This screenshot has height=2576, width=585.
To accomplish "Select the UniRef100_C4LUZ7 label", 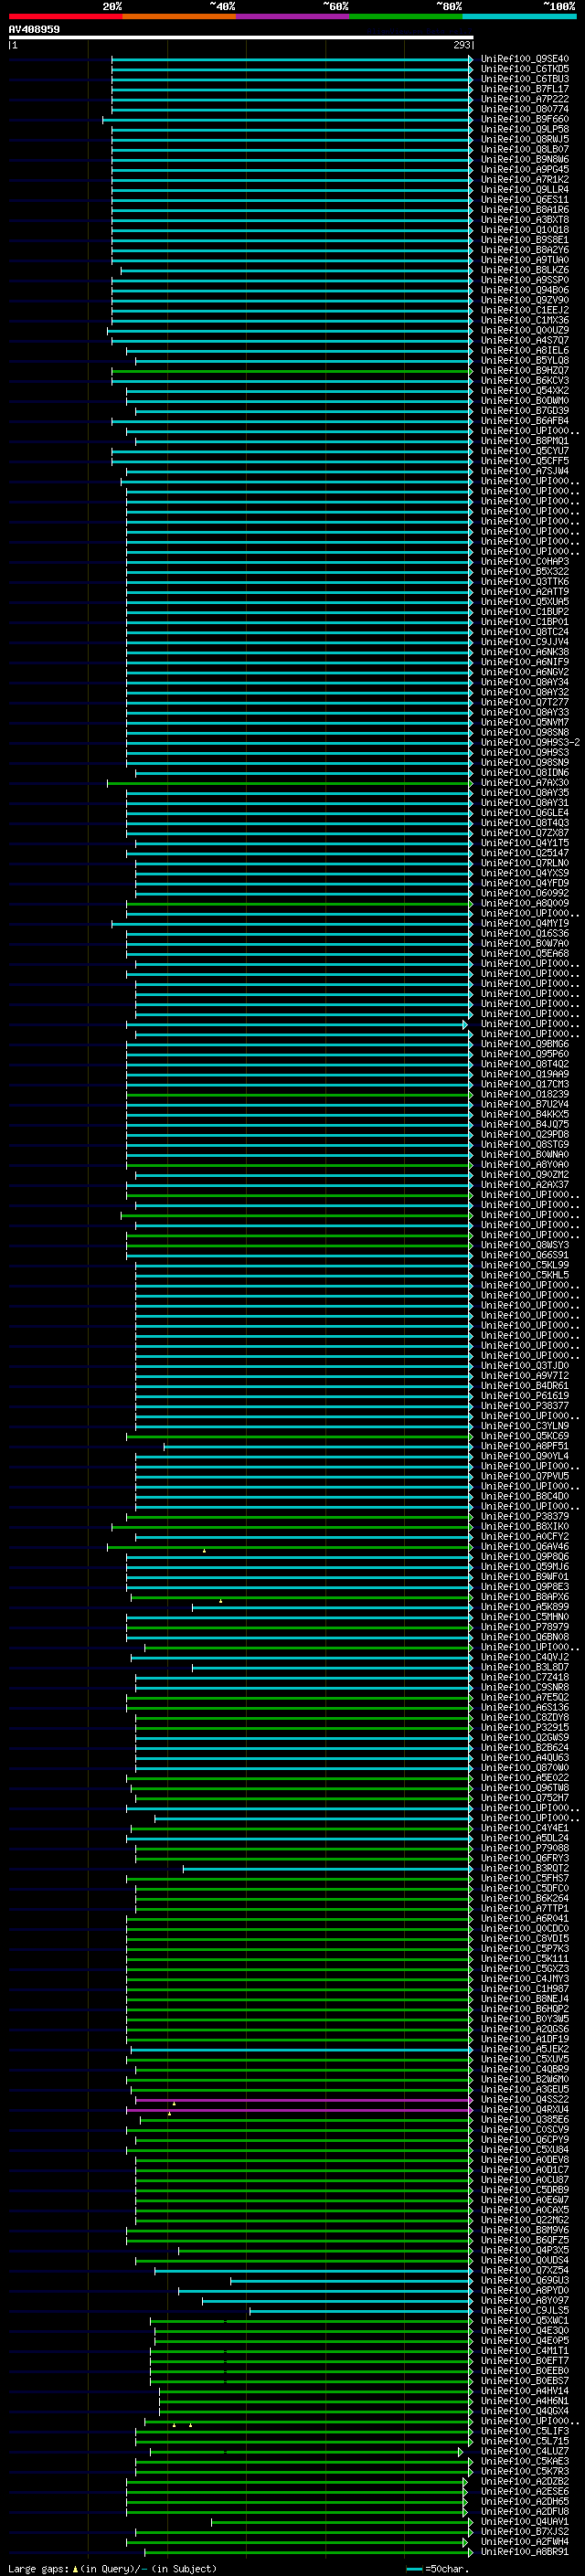I will 525,2451.
